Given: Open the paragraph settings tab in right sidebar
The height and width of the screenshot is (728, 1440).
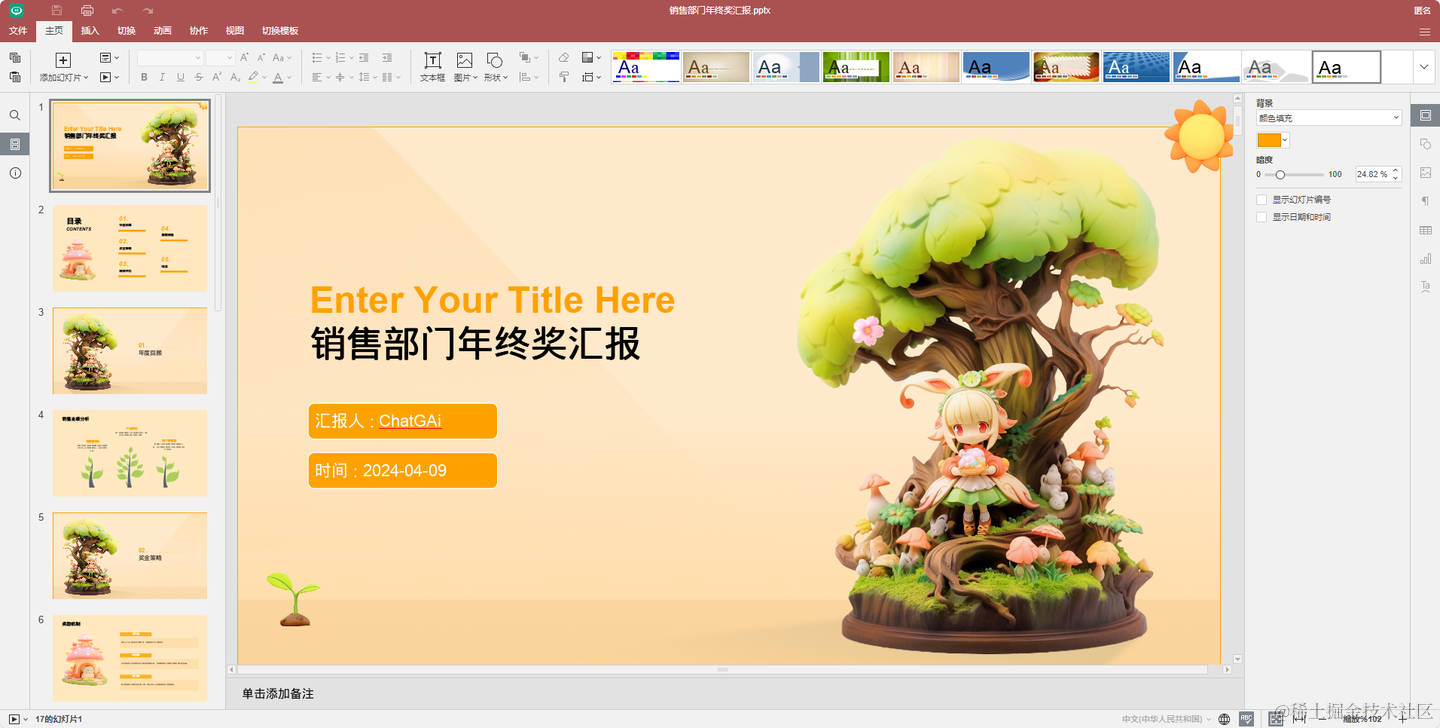Looking at the screenshot, I should pyautogui.click(x=1426, y=201).
